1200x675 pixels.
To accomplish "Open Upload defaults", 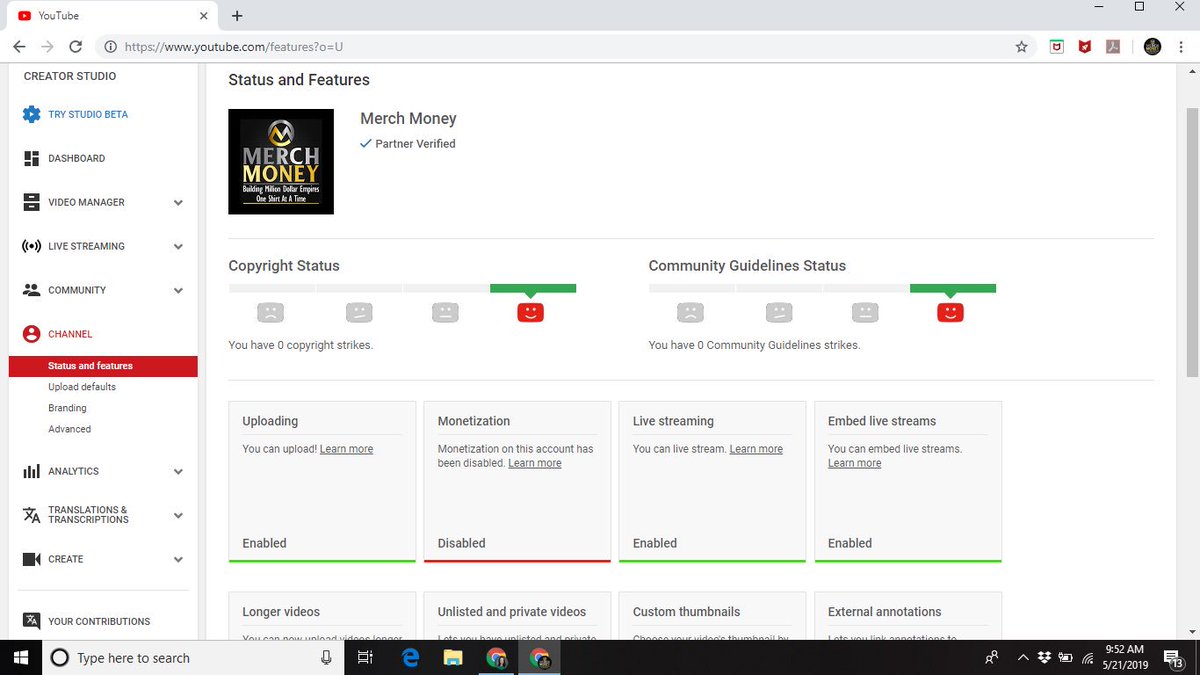I will point(82,387).
